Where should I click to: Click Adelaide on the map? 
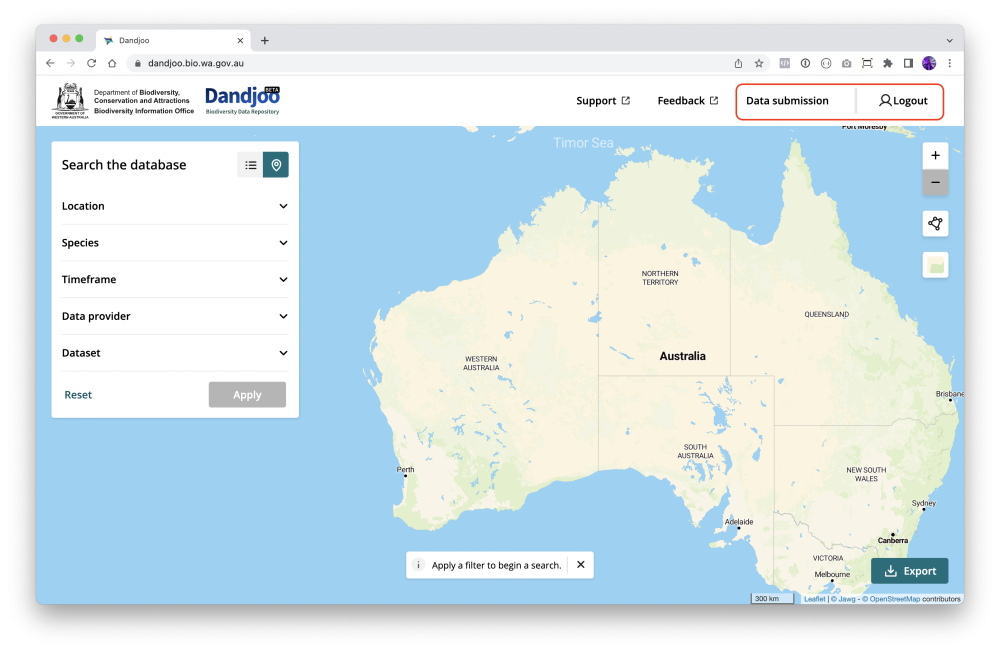coord(739,522)
